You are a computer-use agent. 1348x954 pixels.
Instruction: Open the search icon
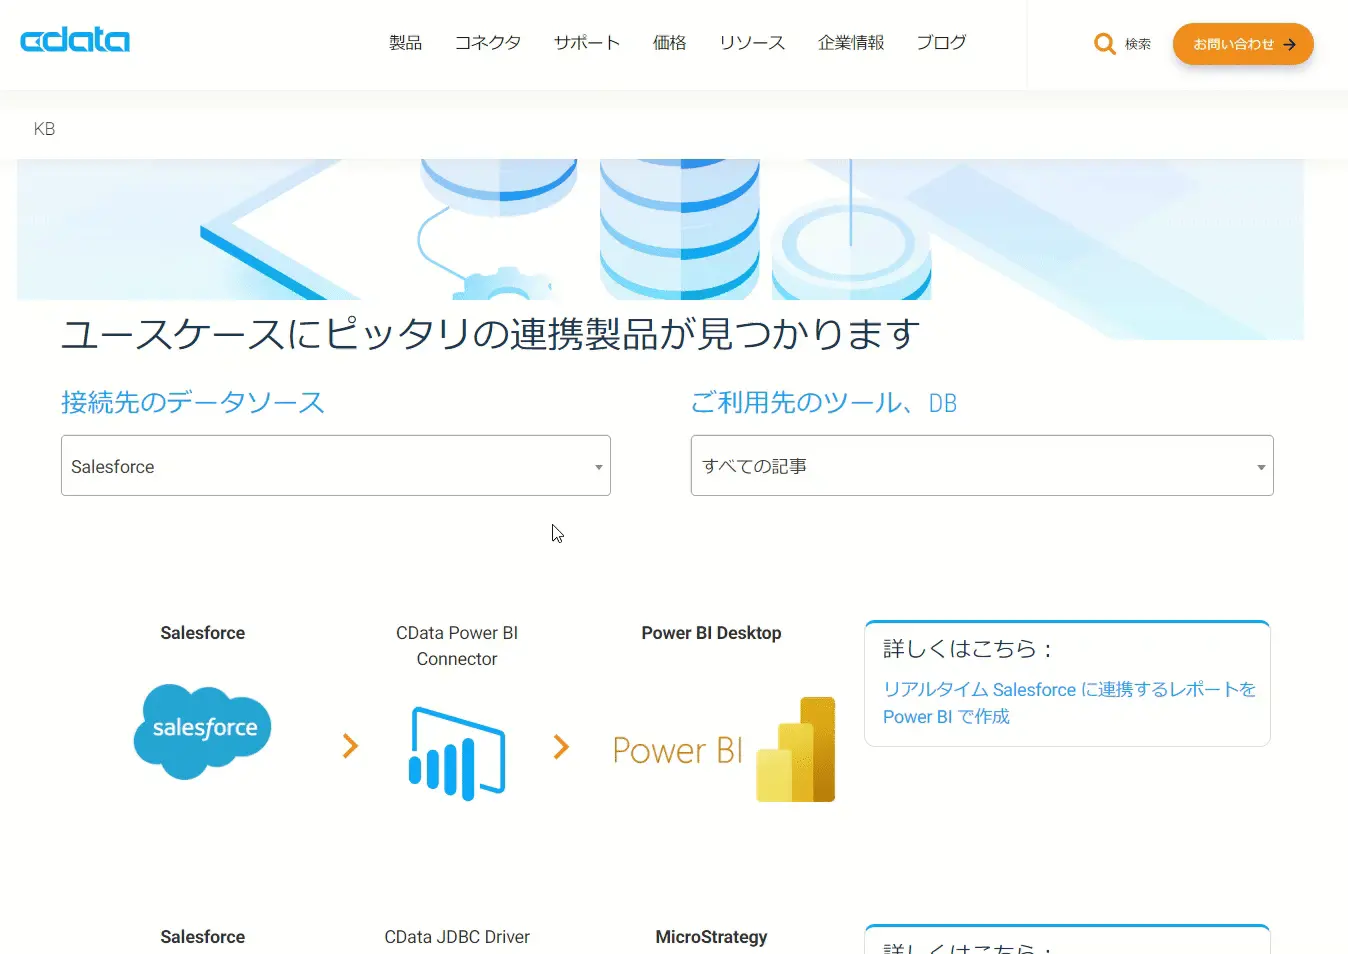point(1104,44)
